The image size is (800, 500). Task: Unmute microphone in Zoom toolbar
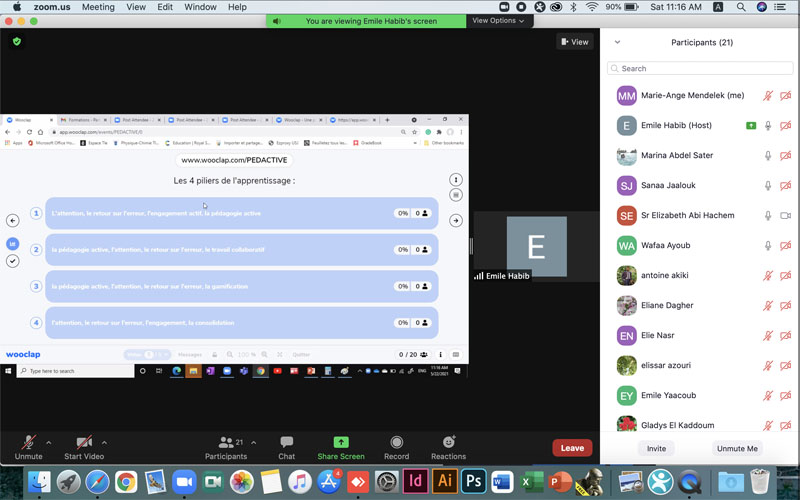29,447
